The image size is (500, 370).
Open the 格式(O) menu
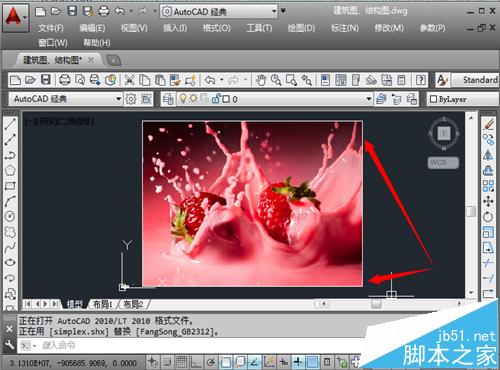point(216,28)
